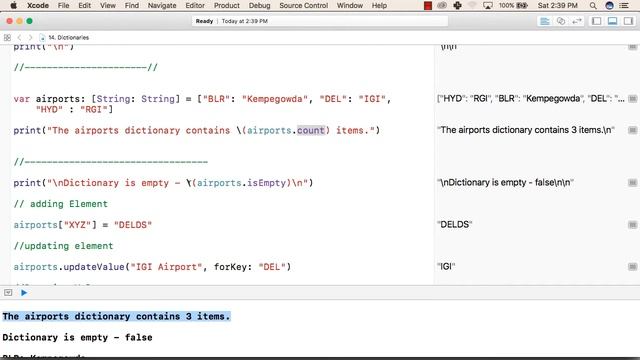
Task: Show inline result for airports declaration
Action: [x=632, y=99]
